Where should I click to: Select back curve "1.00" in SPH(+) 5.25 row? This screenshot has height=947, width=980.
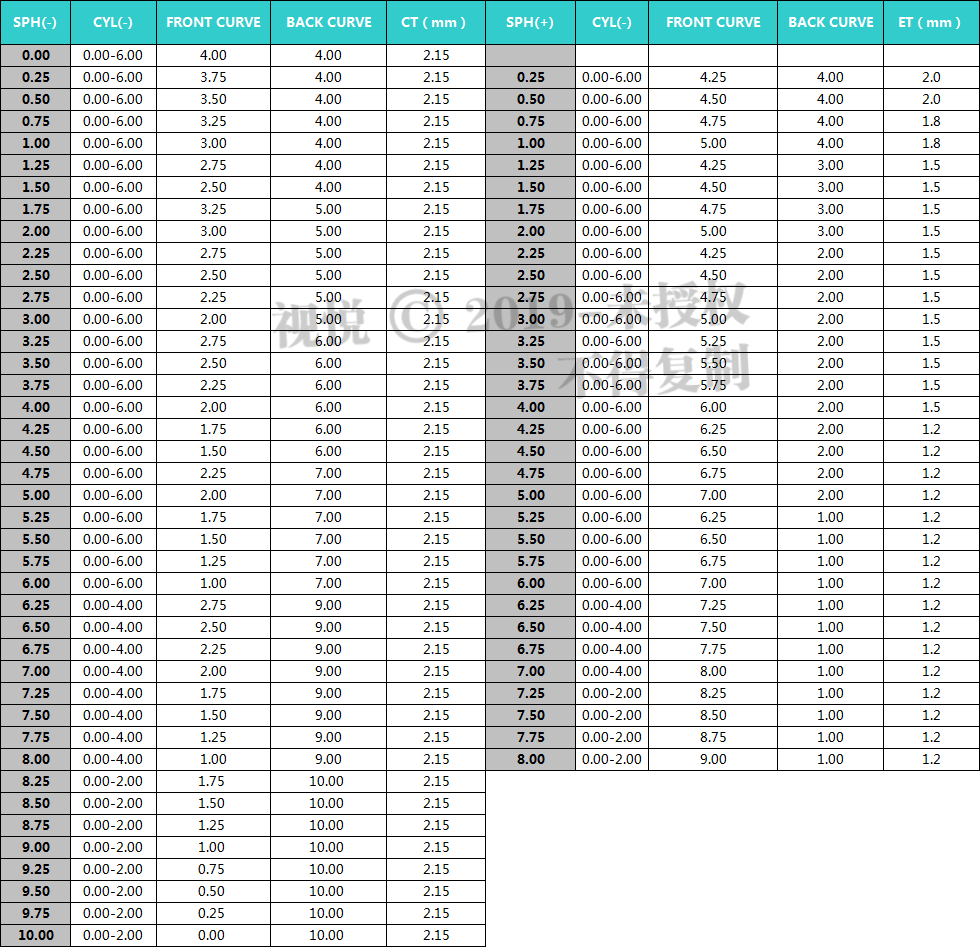tap(830, 518)
